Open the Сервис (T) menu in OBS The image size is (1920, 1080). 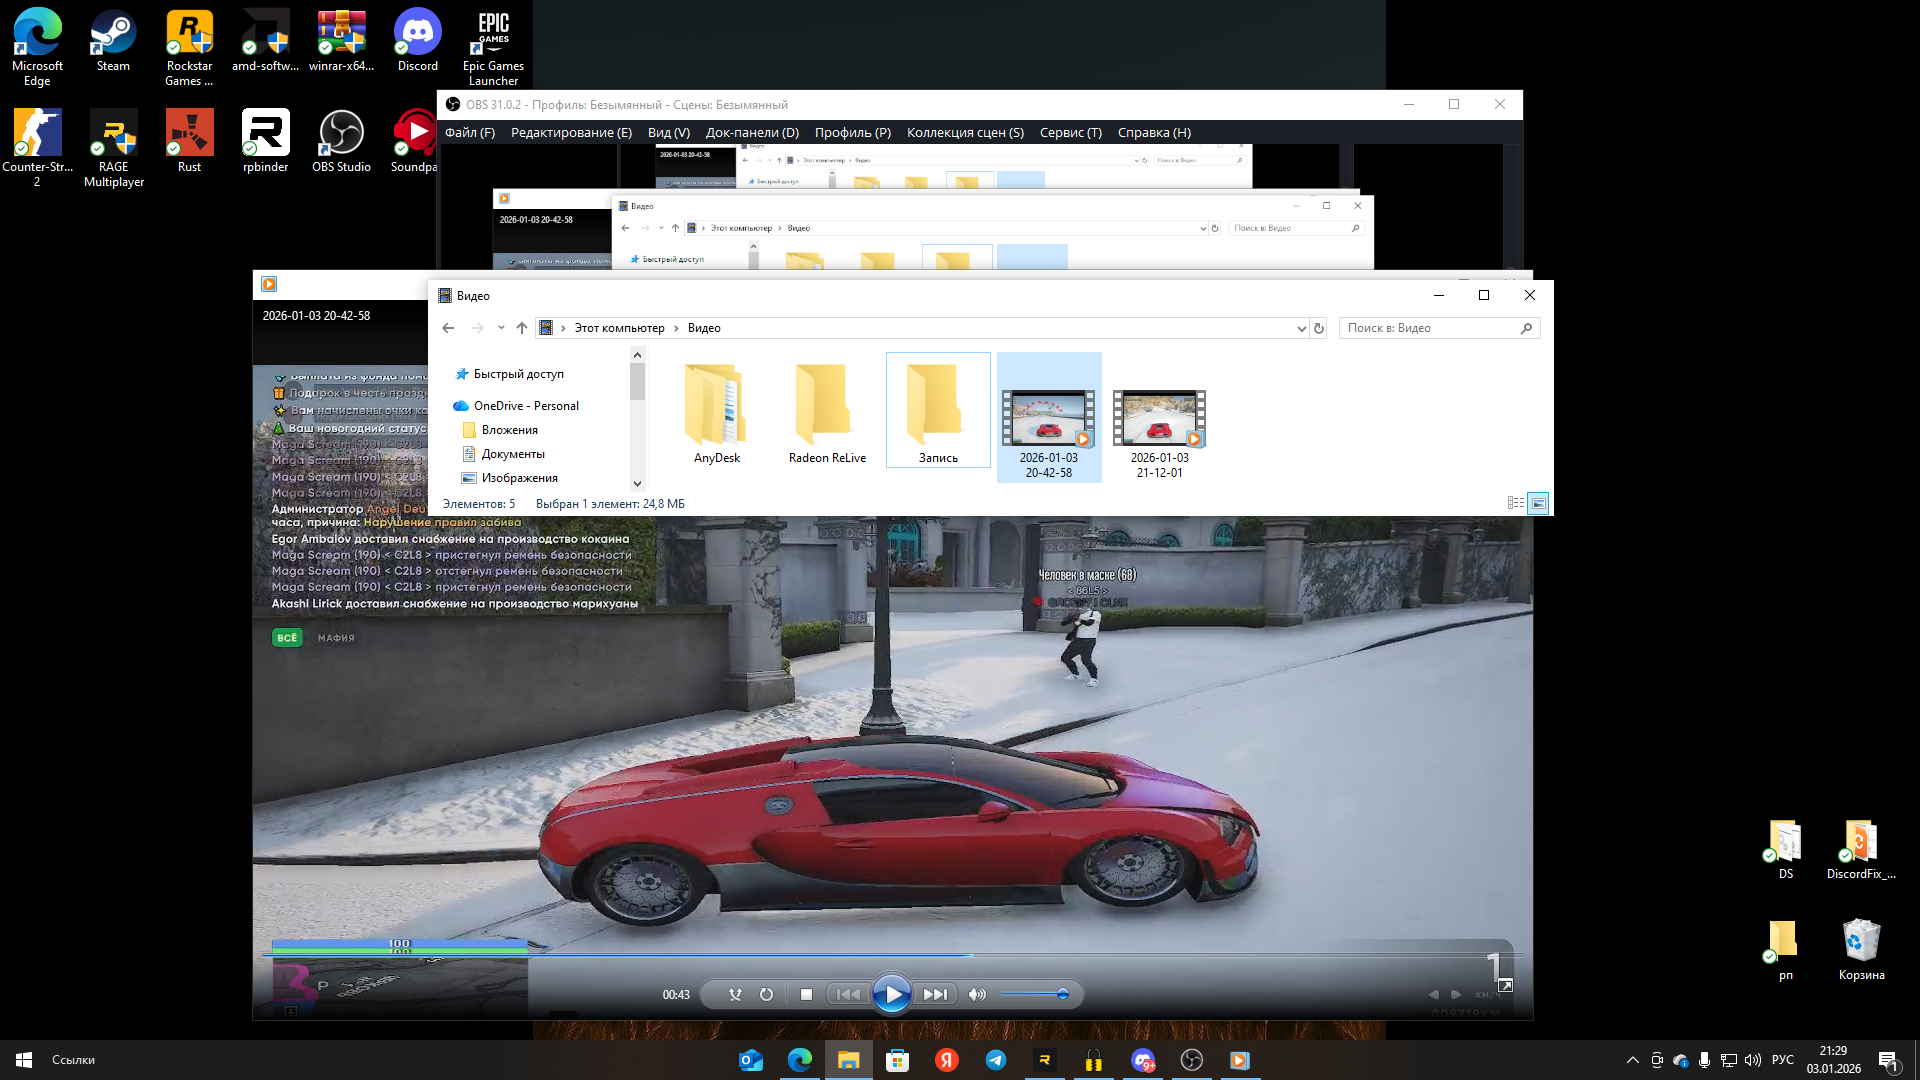click(x=1070, y=132)
